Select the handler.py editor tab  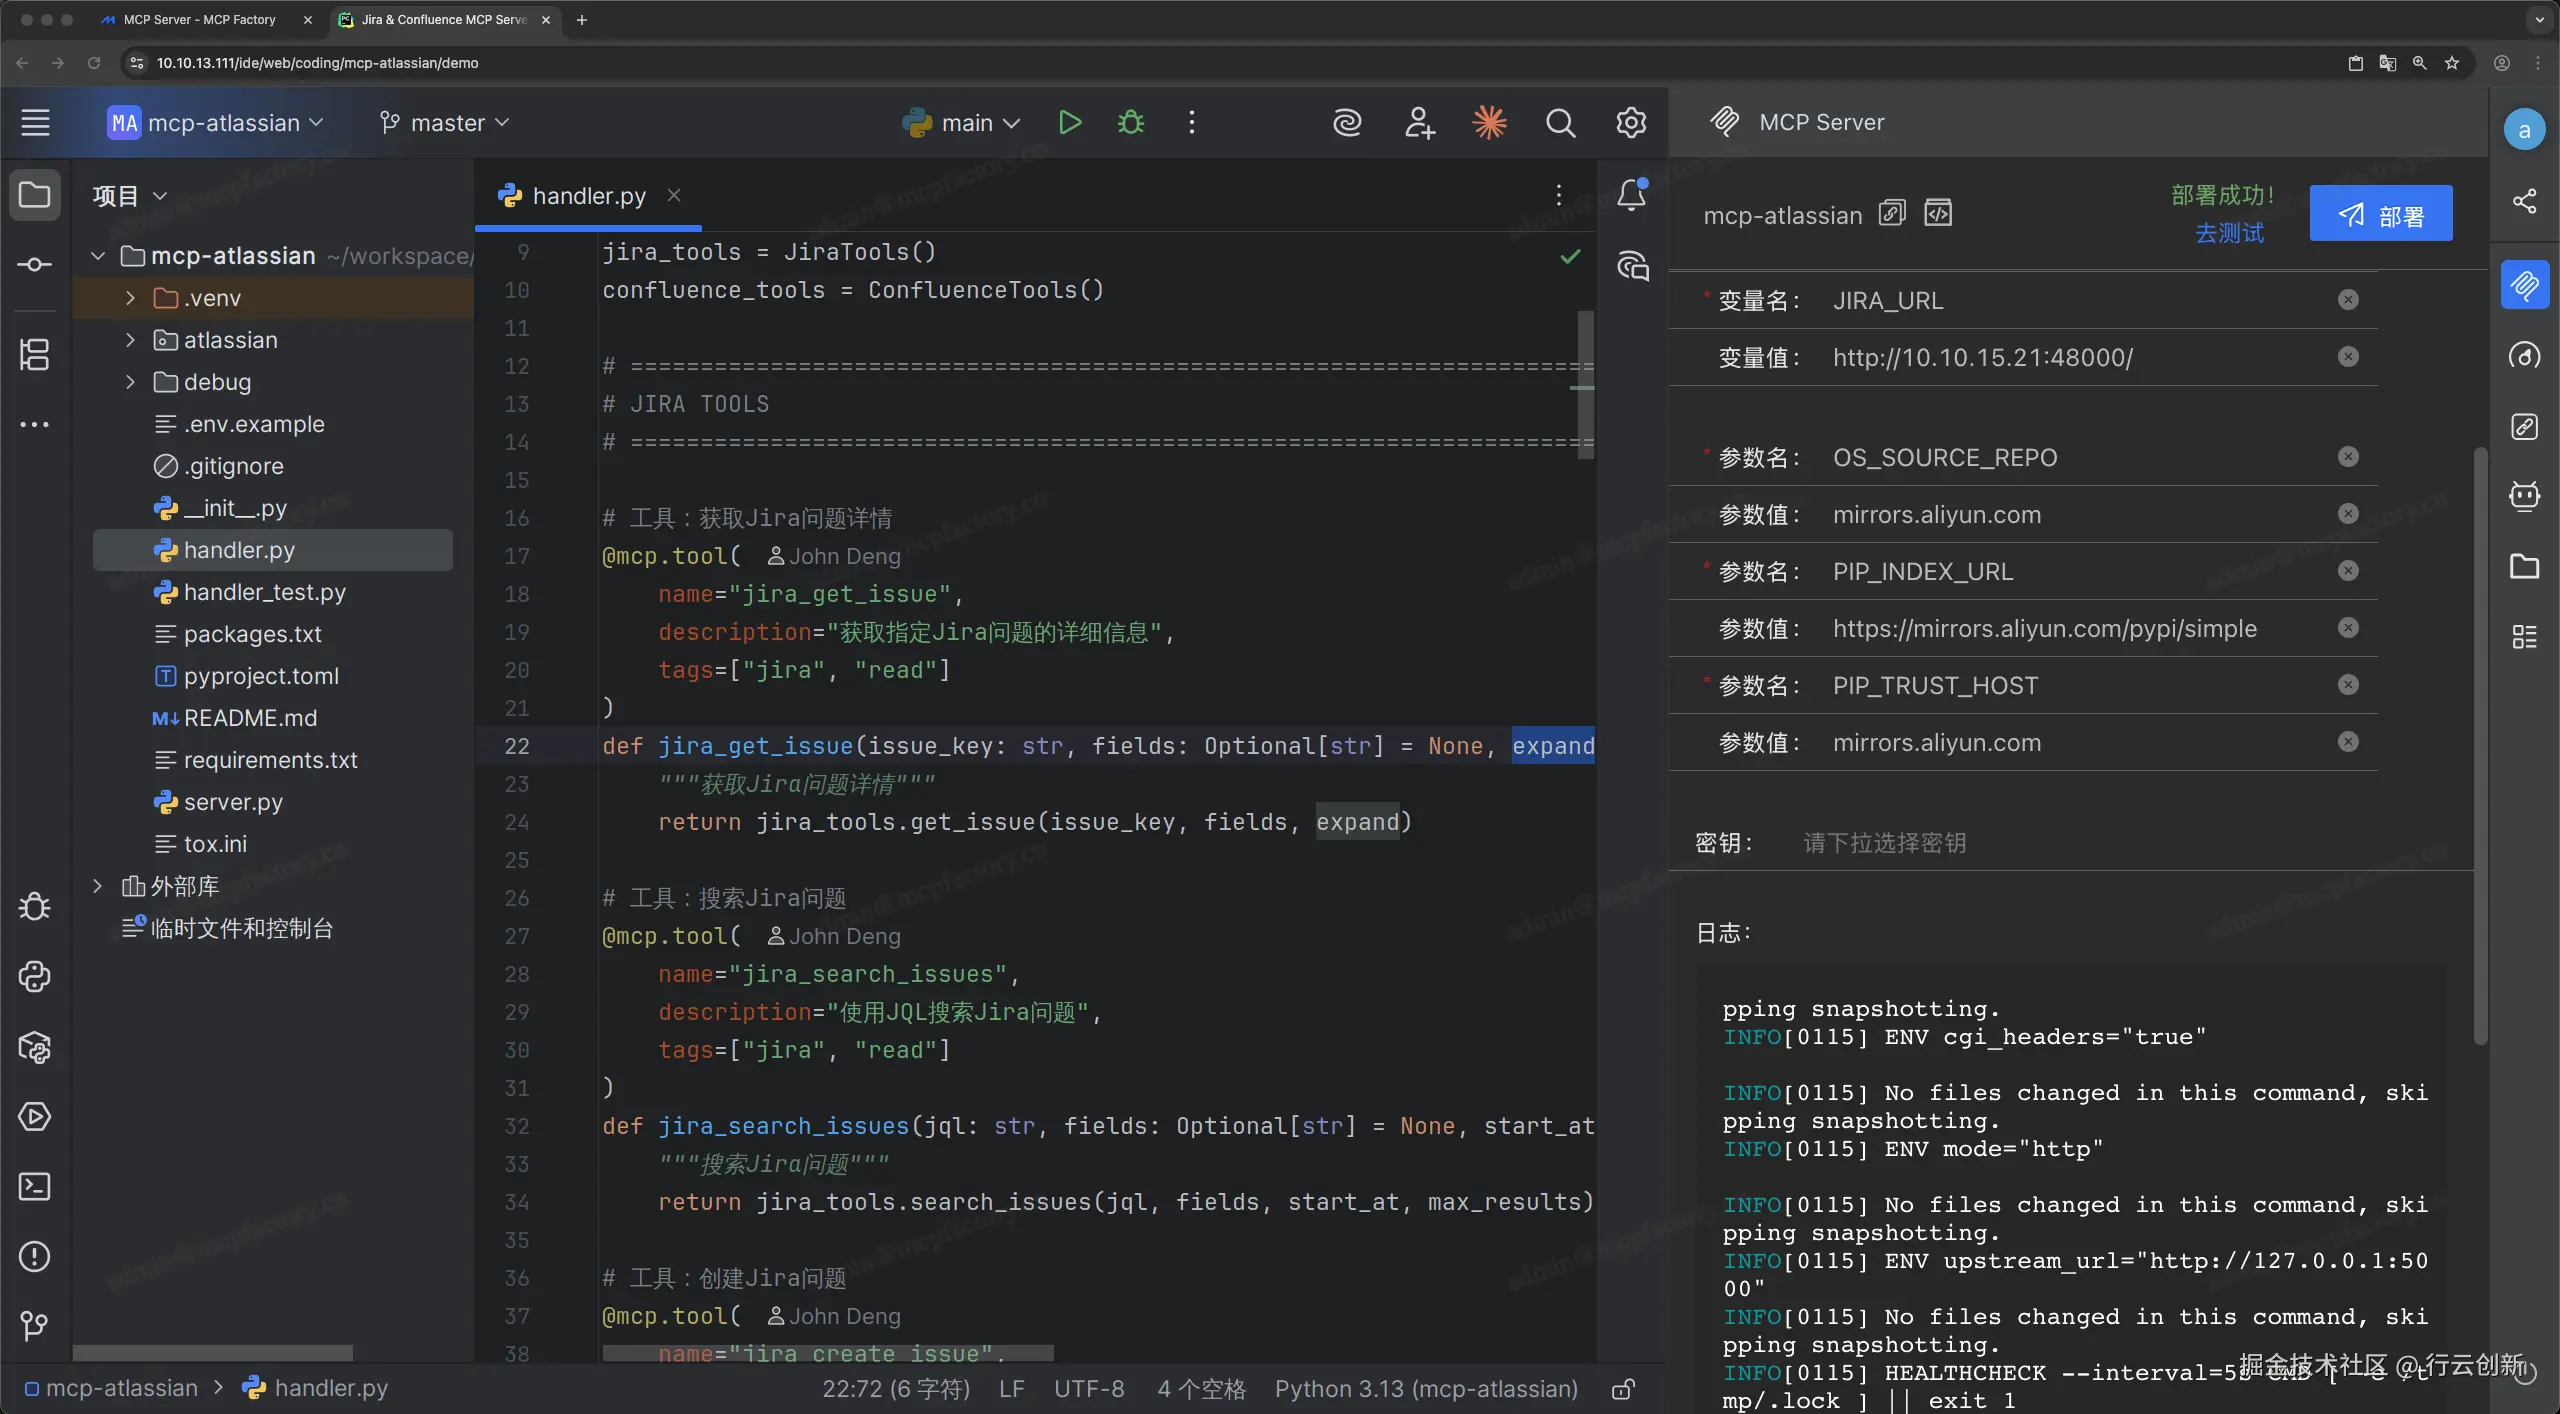coord(588,196)
